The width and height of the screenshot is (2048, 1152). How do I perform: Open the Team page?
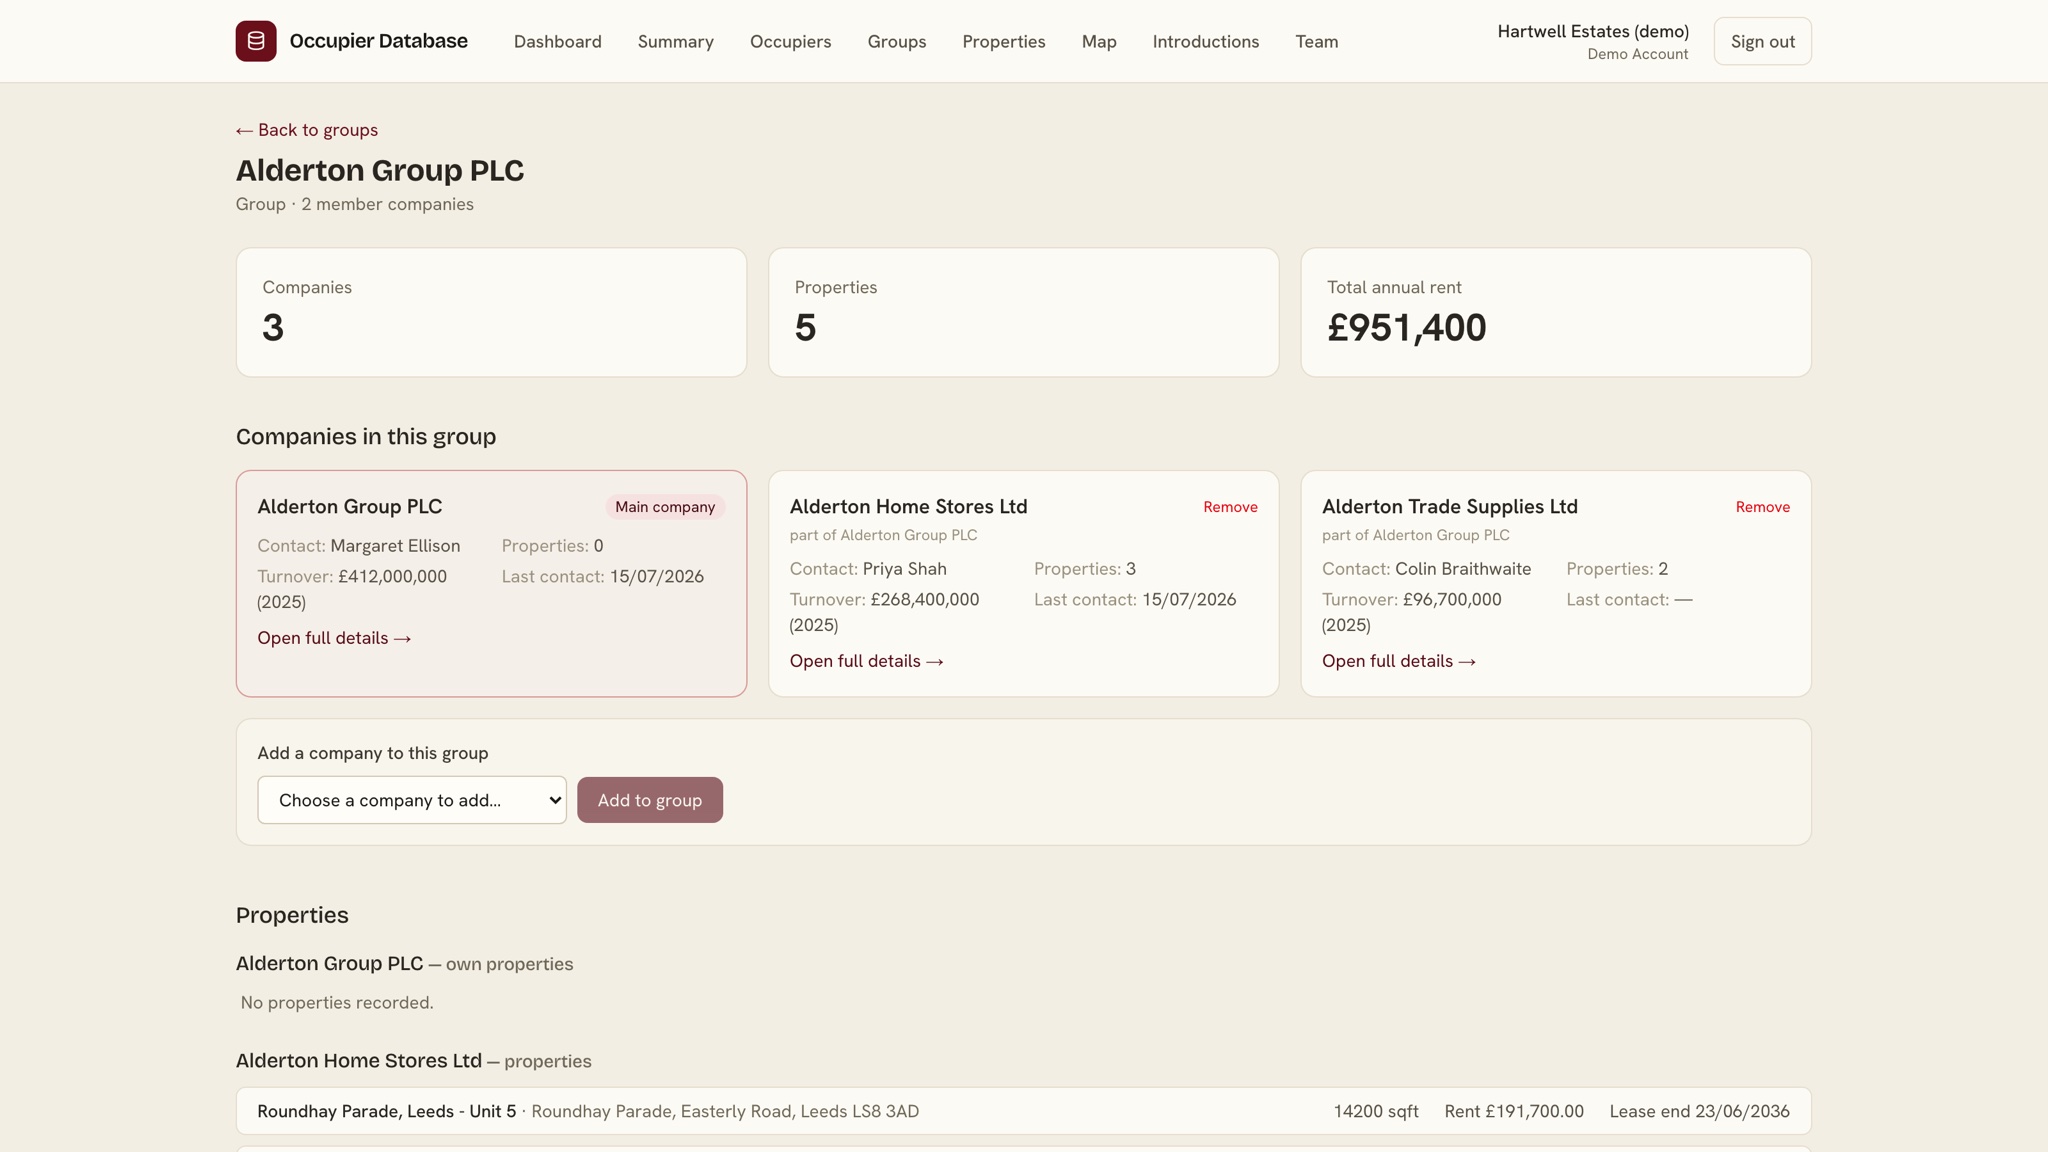point(1317,42)
